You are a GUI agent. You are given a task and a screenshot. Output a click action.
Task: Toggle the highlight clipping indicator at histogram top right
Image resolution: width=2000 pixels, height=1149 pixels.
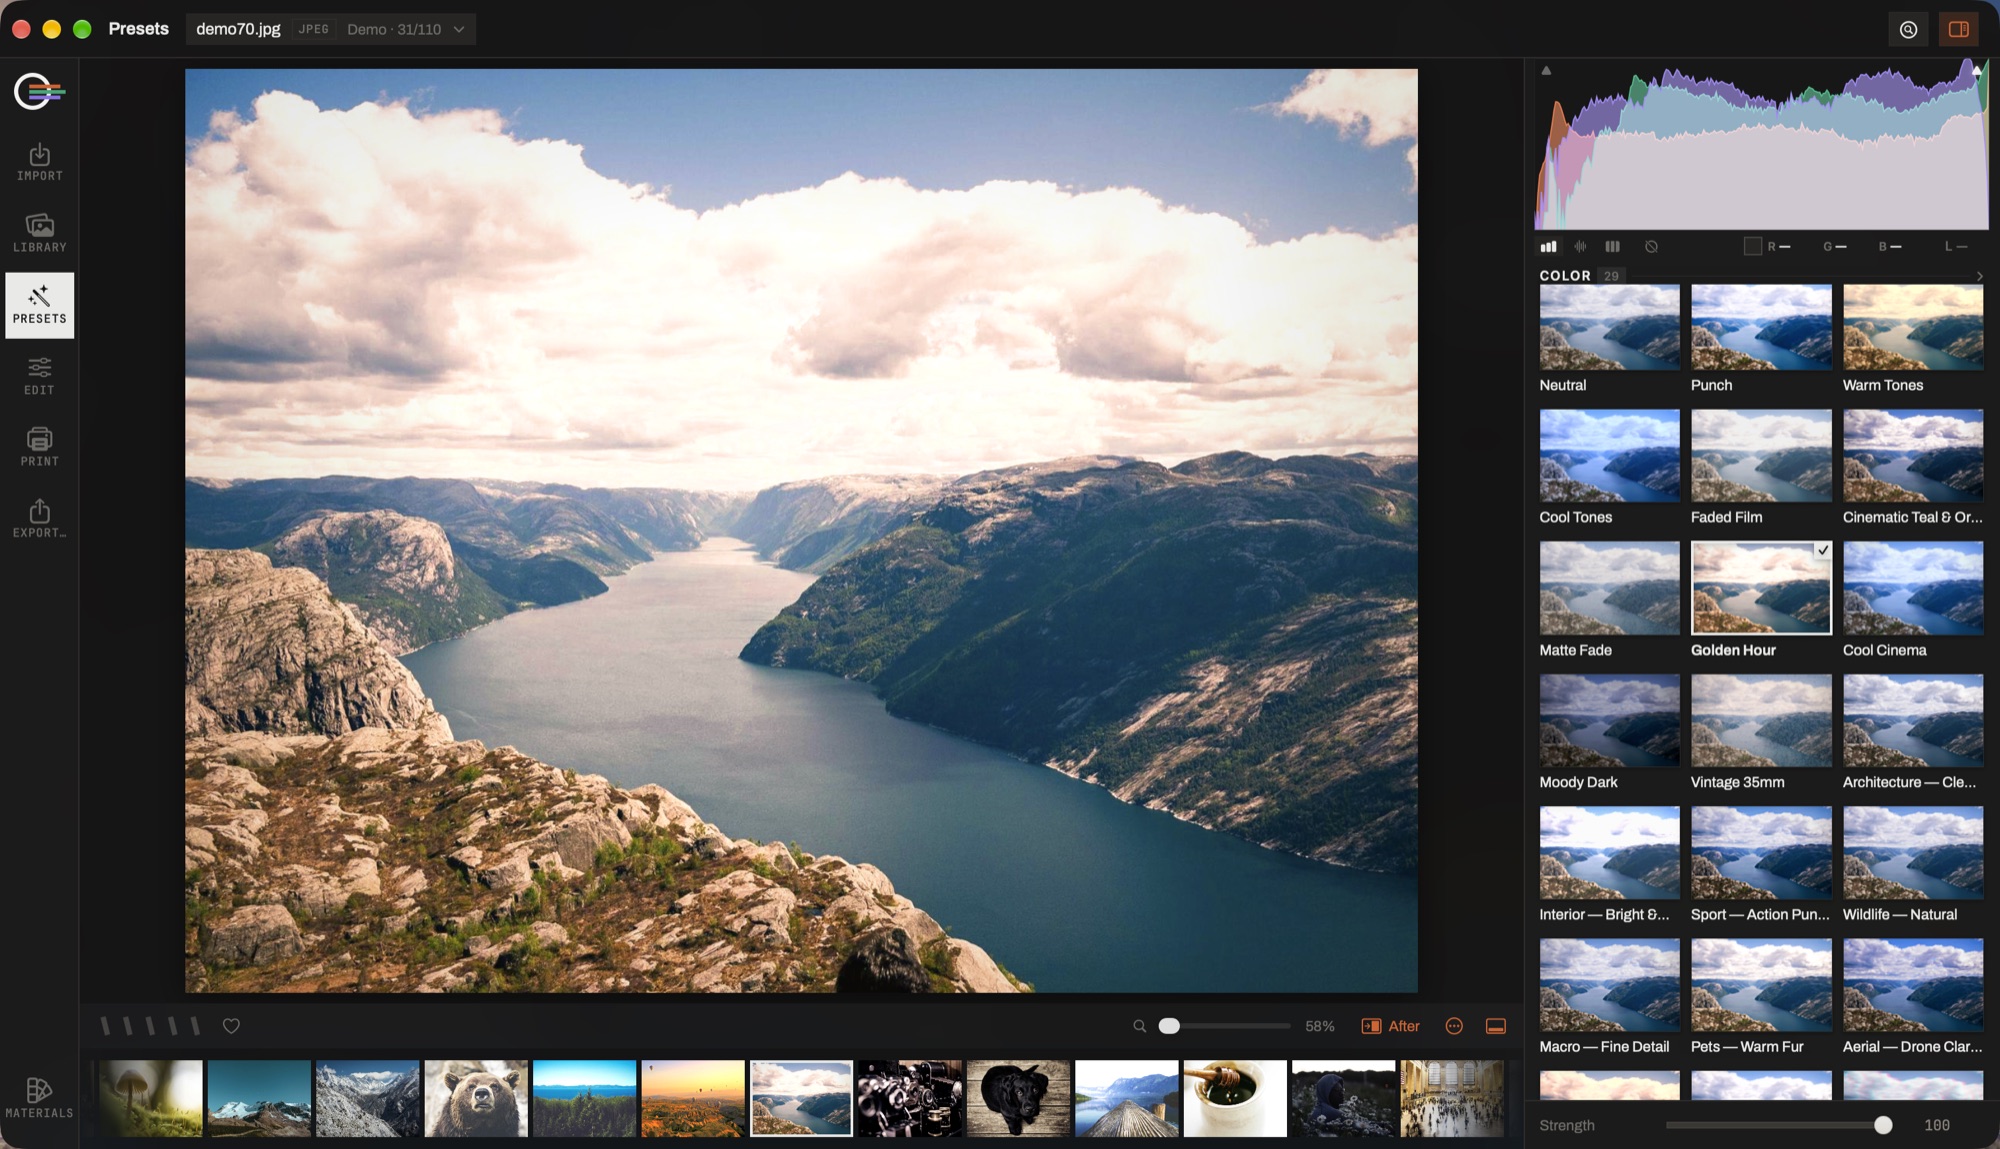click(x=1977, y=70)
